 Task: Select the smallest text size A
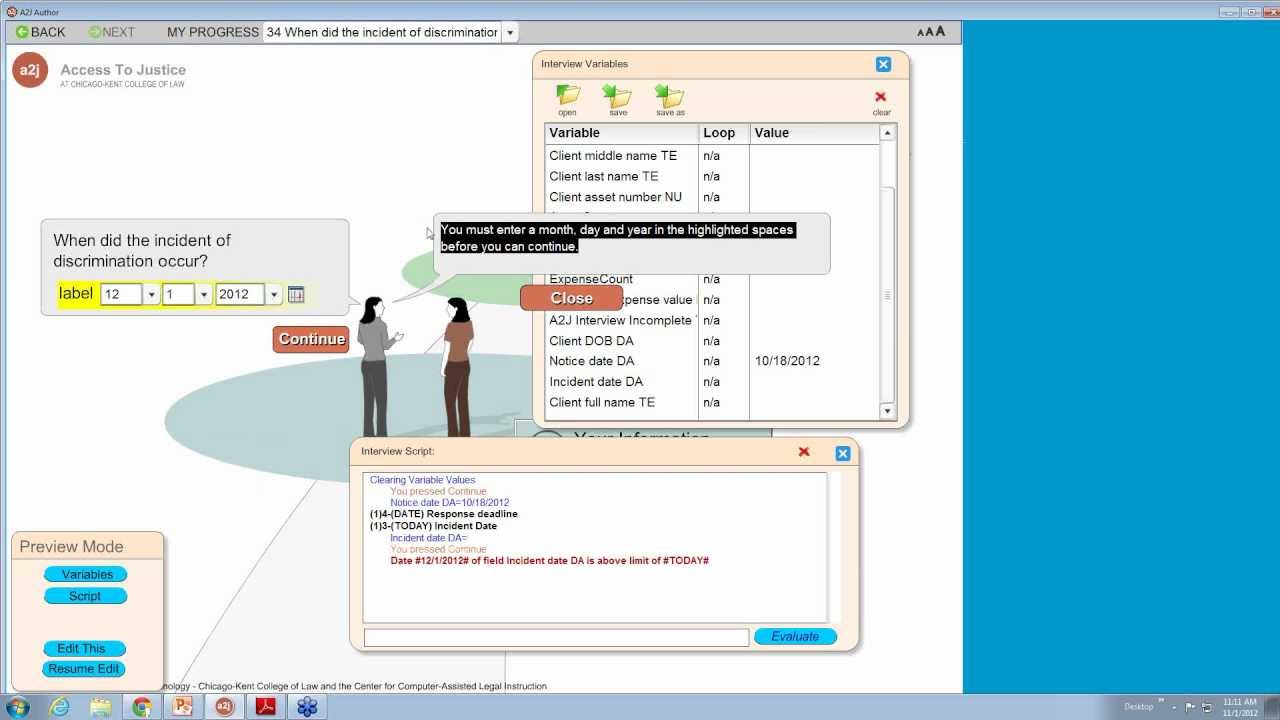coord(919,32)
